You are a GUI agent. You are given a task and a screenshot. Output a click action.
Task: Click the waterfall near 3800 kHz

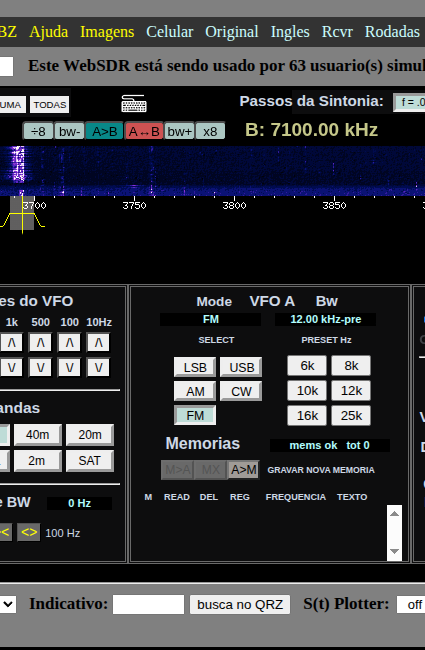click(234, 170)
